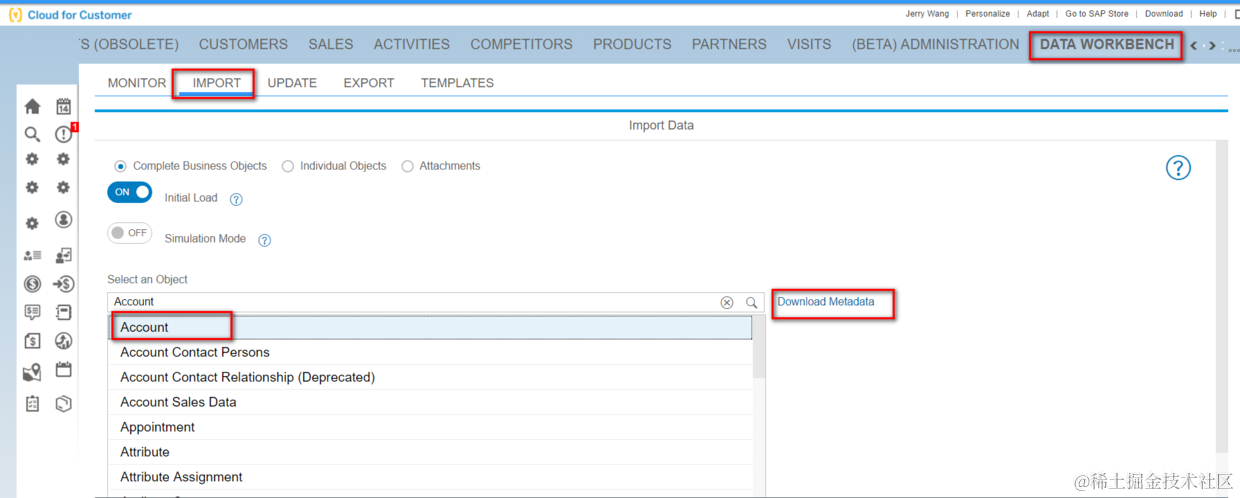Click the Download Metadata link

(826, 302)
